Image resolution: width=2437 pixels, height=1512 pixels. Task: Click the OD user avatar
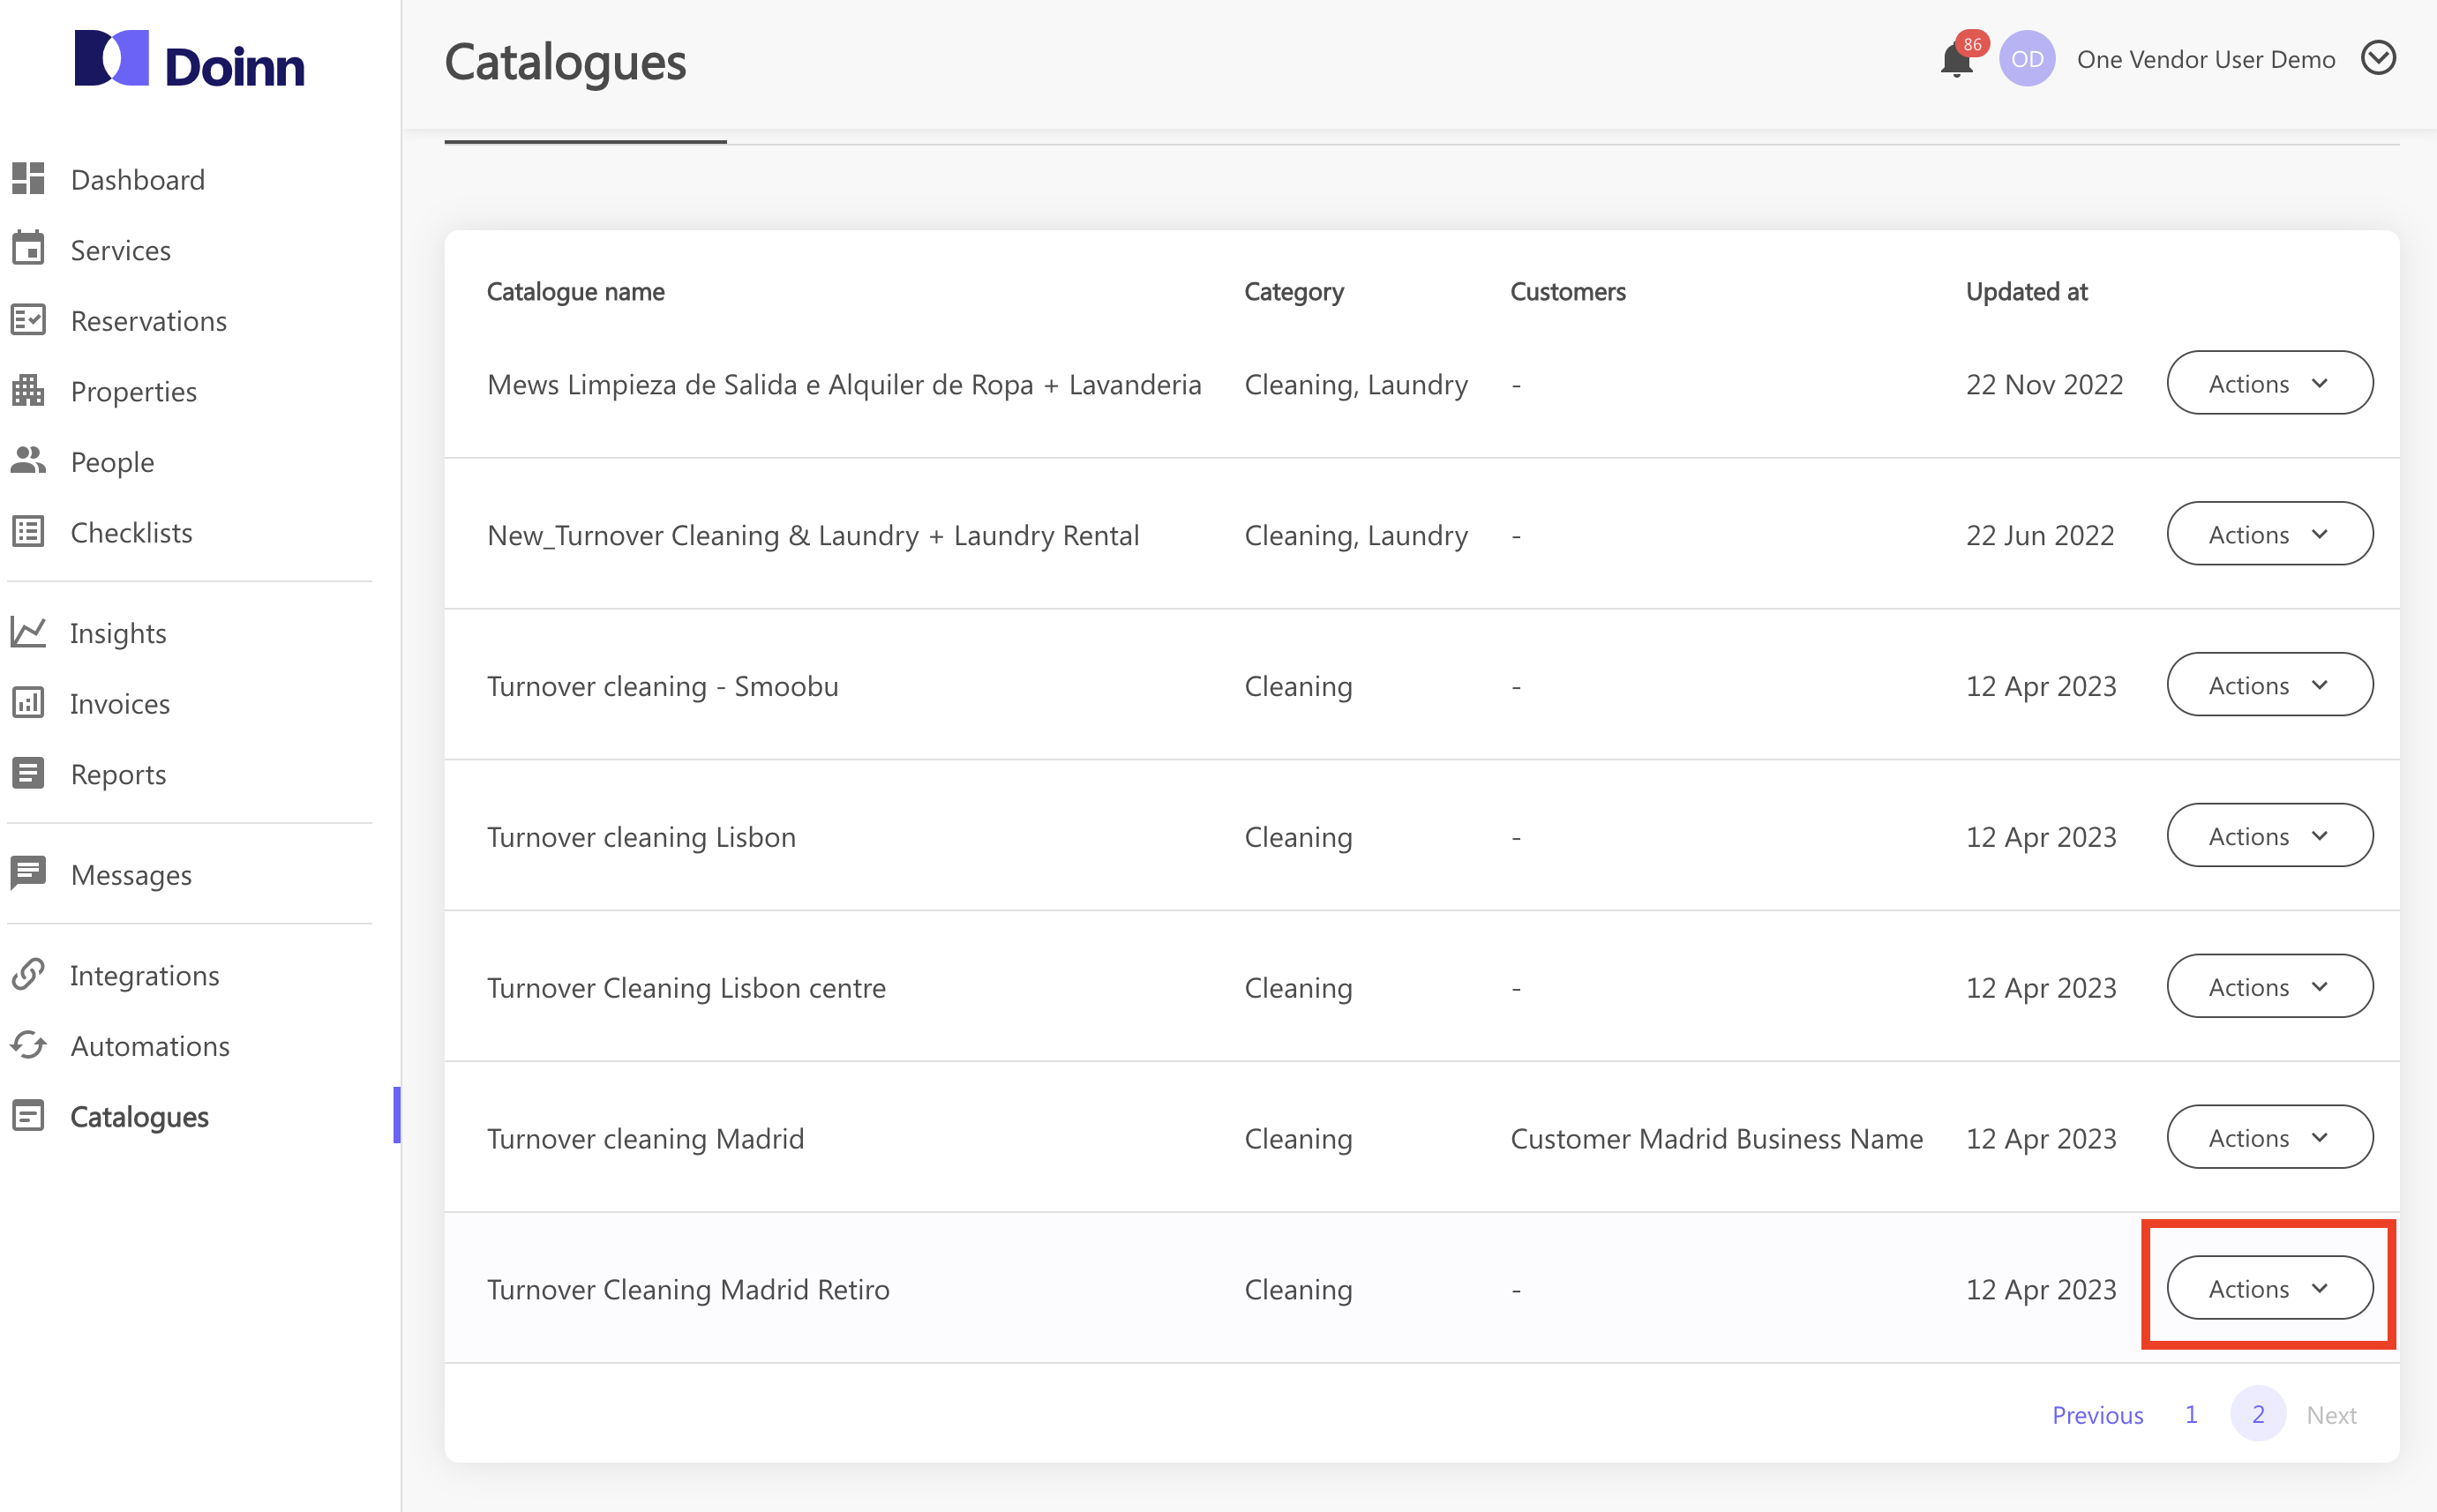click(x=2026, y=59)
